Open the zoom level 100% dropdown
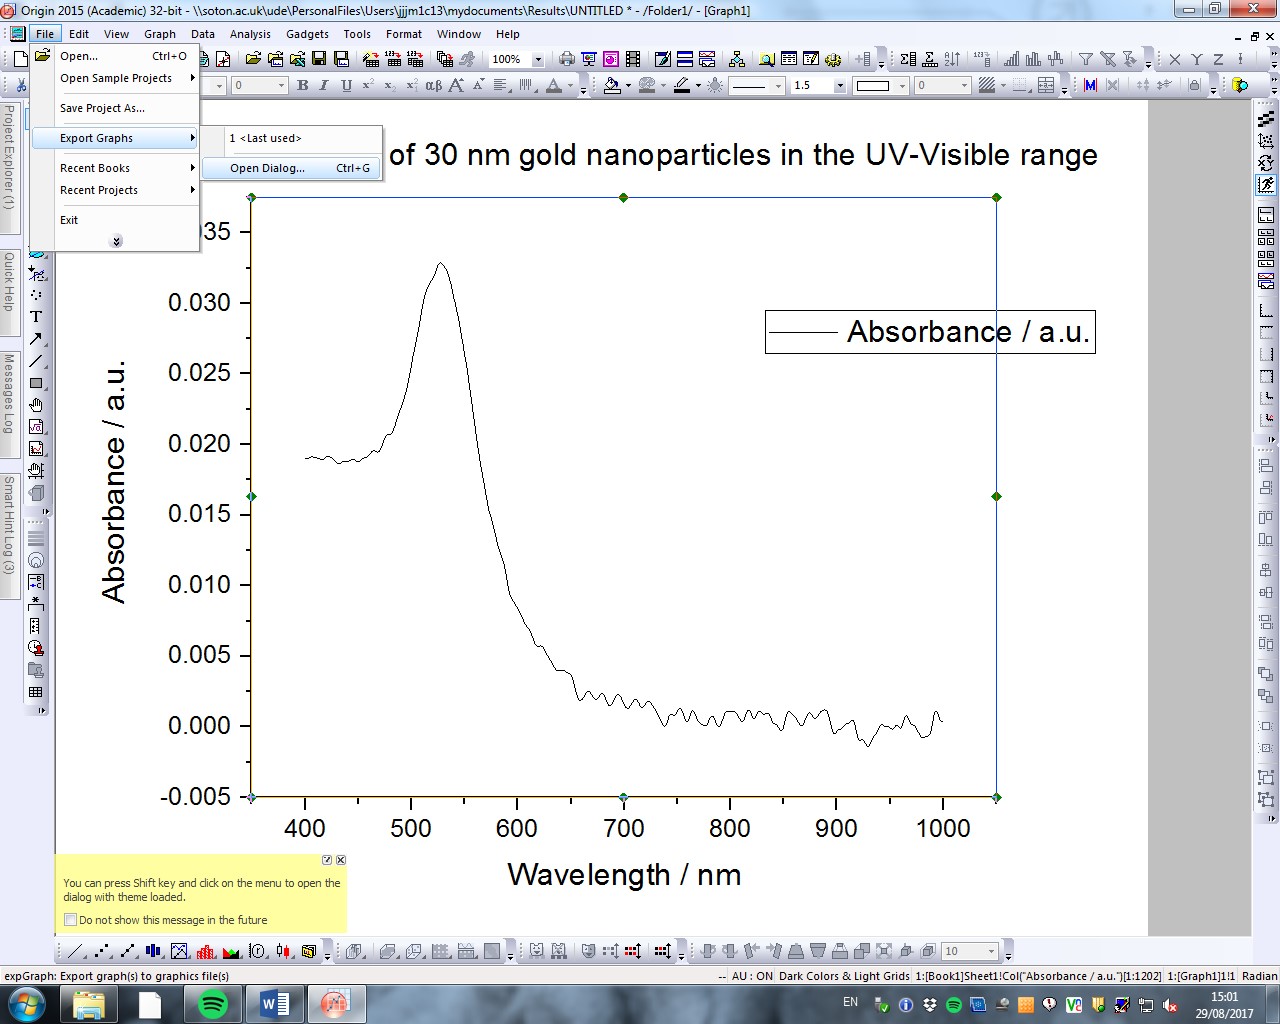Image resolution: width=1280 pixels, height=1024 pixels. (x=538, y=59)
